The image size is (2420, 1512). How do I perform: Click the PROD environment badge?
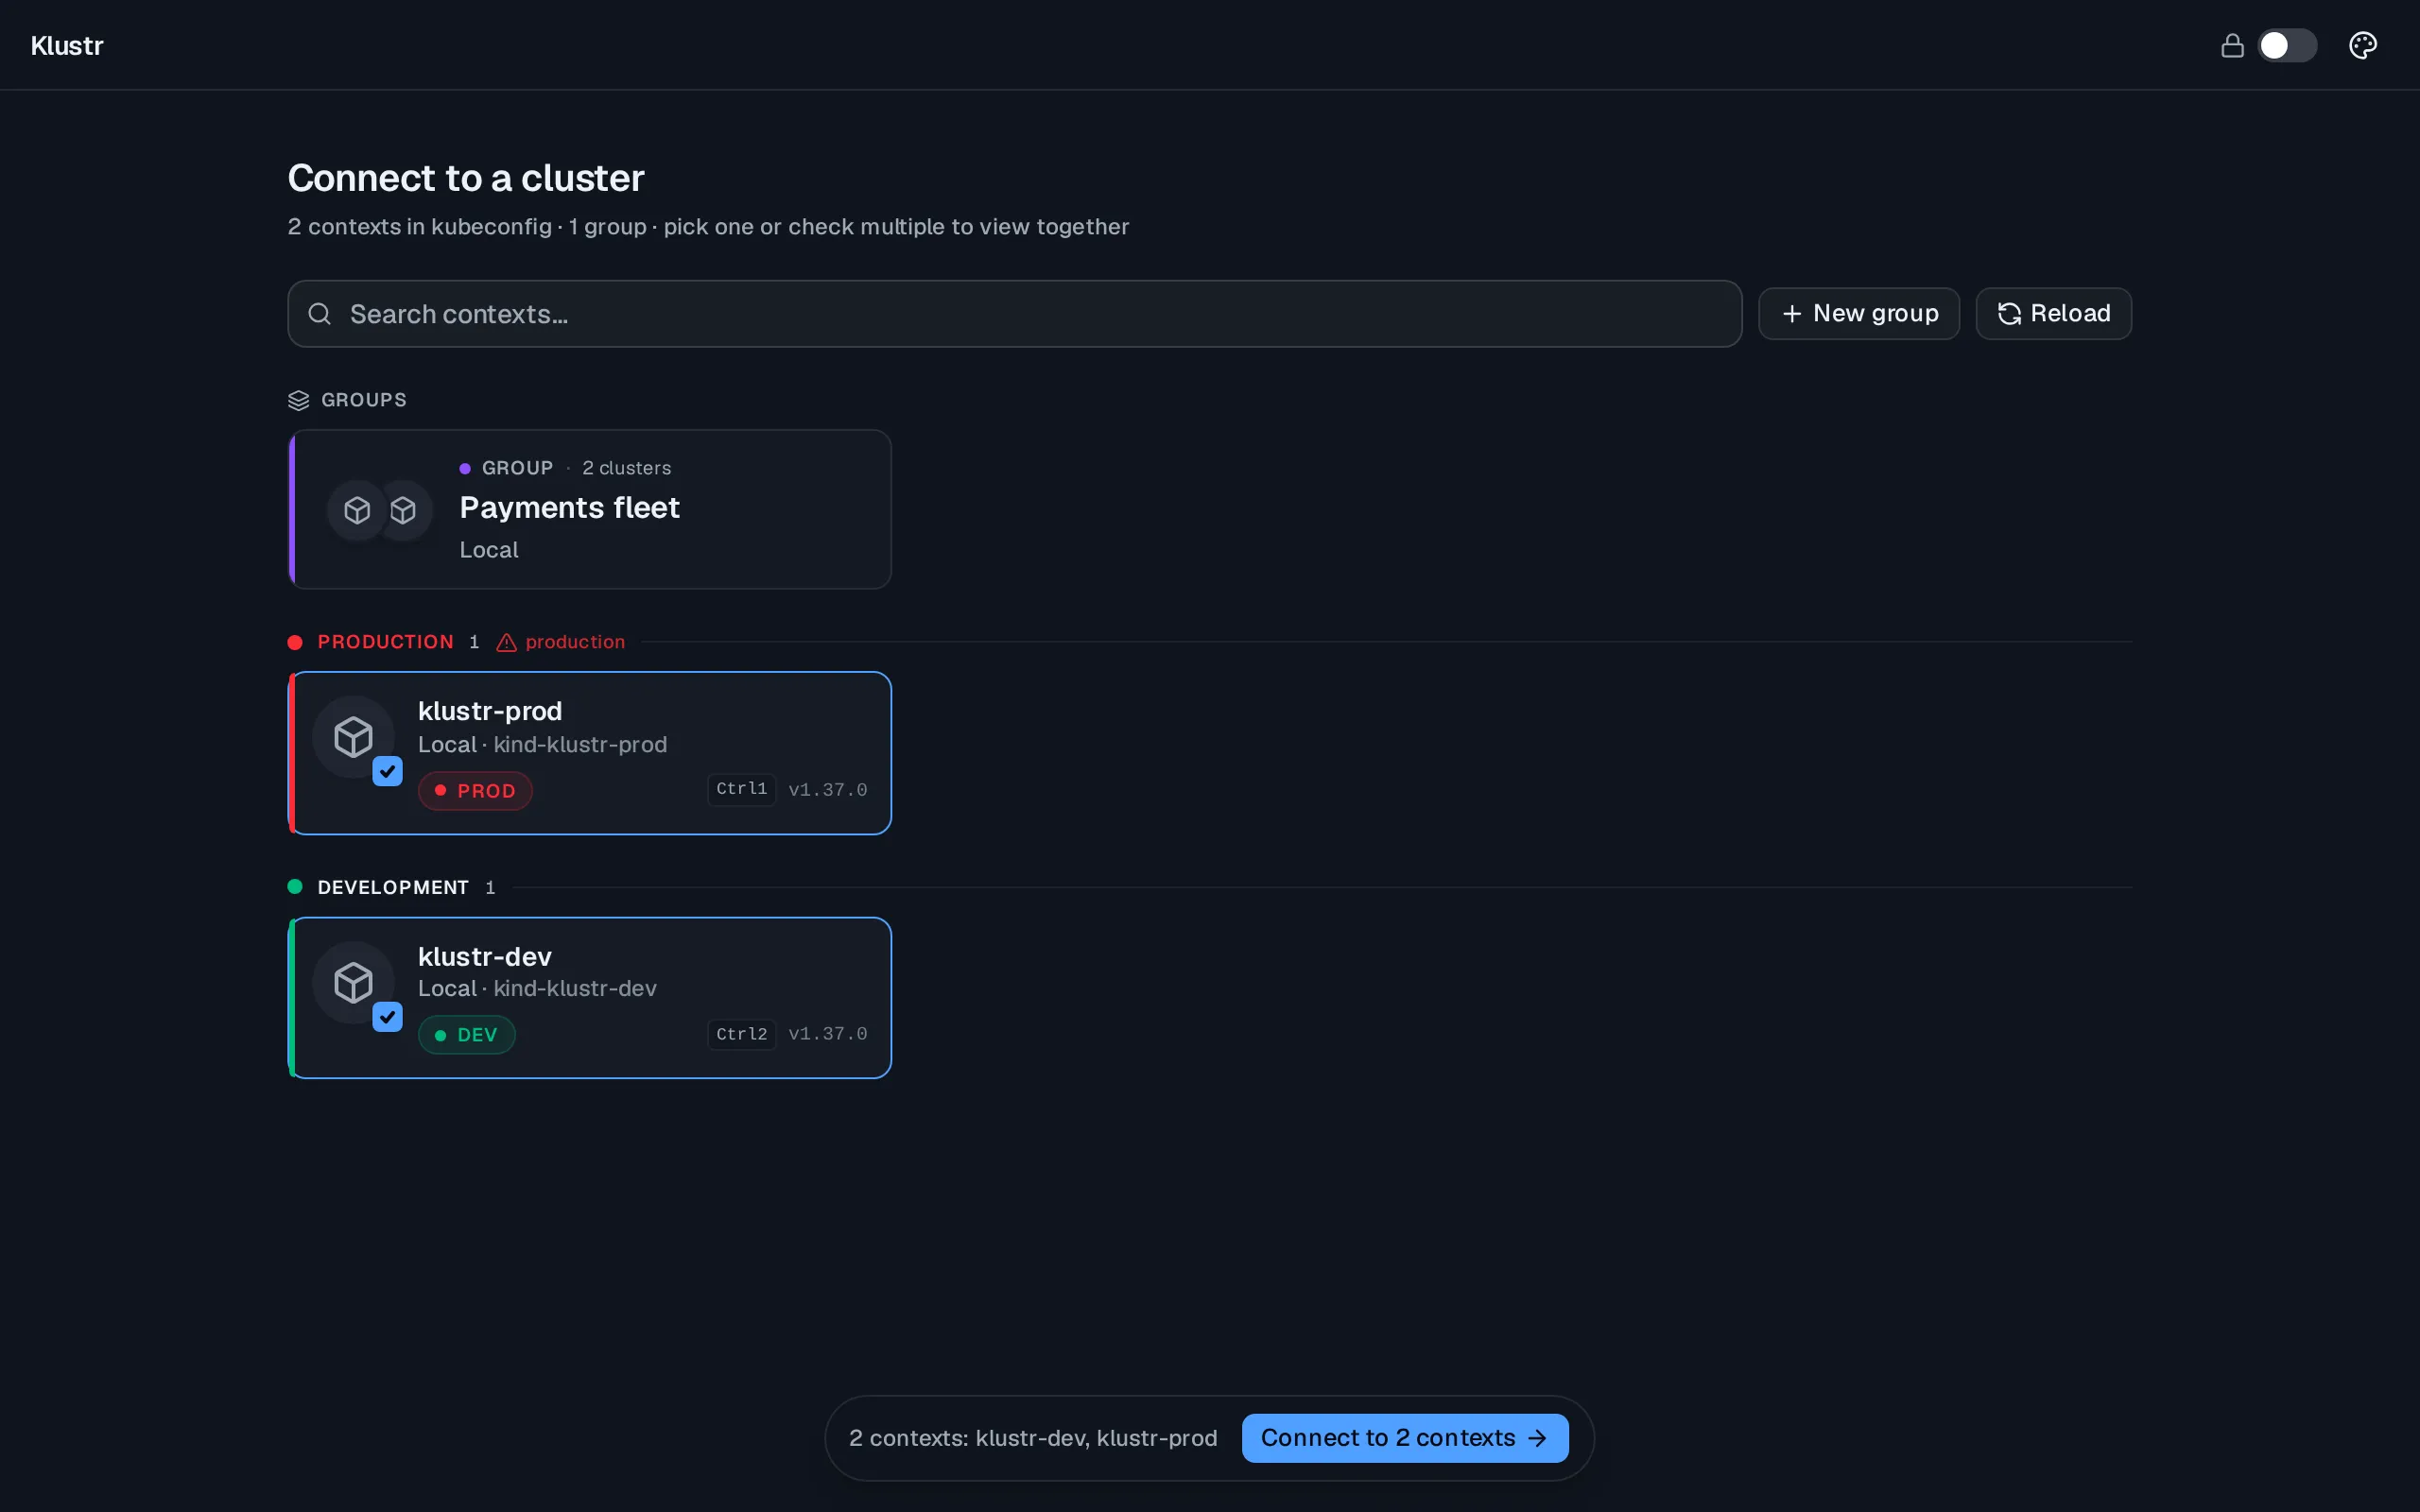(x=475, y=790)
